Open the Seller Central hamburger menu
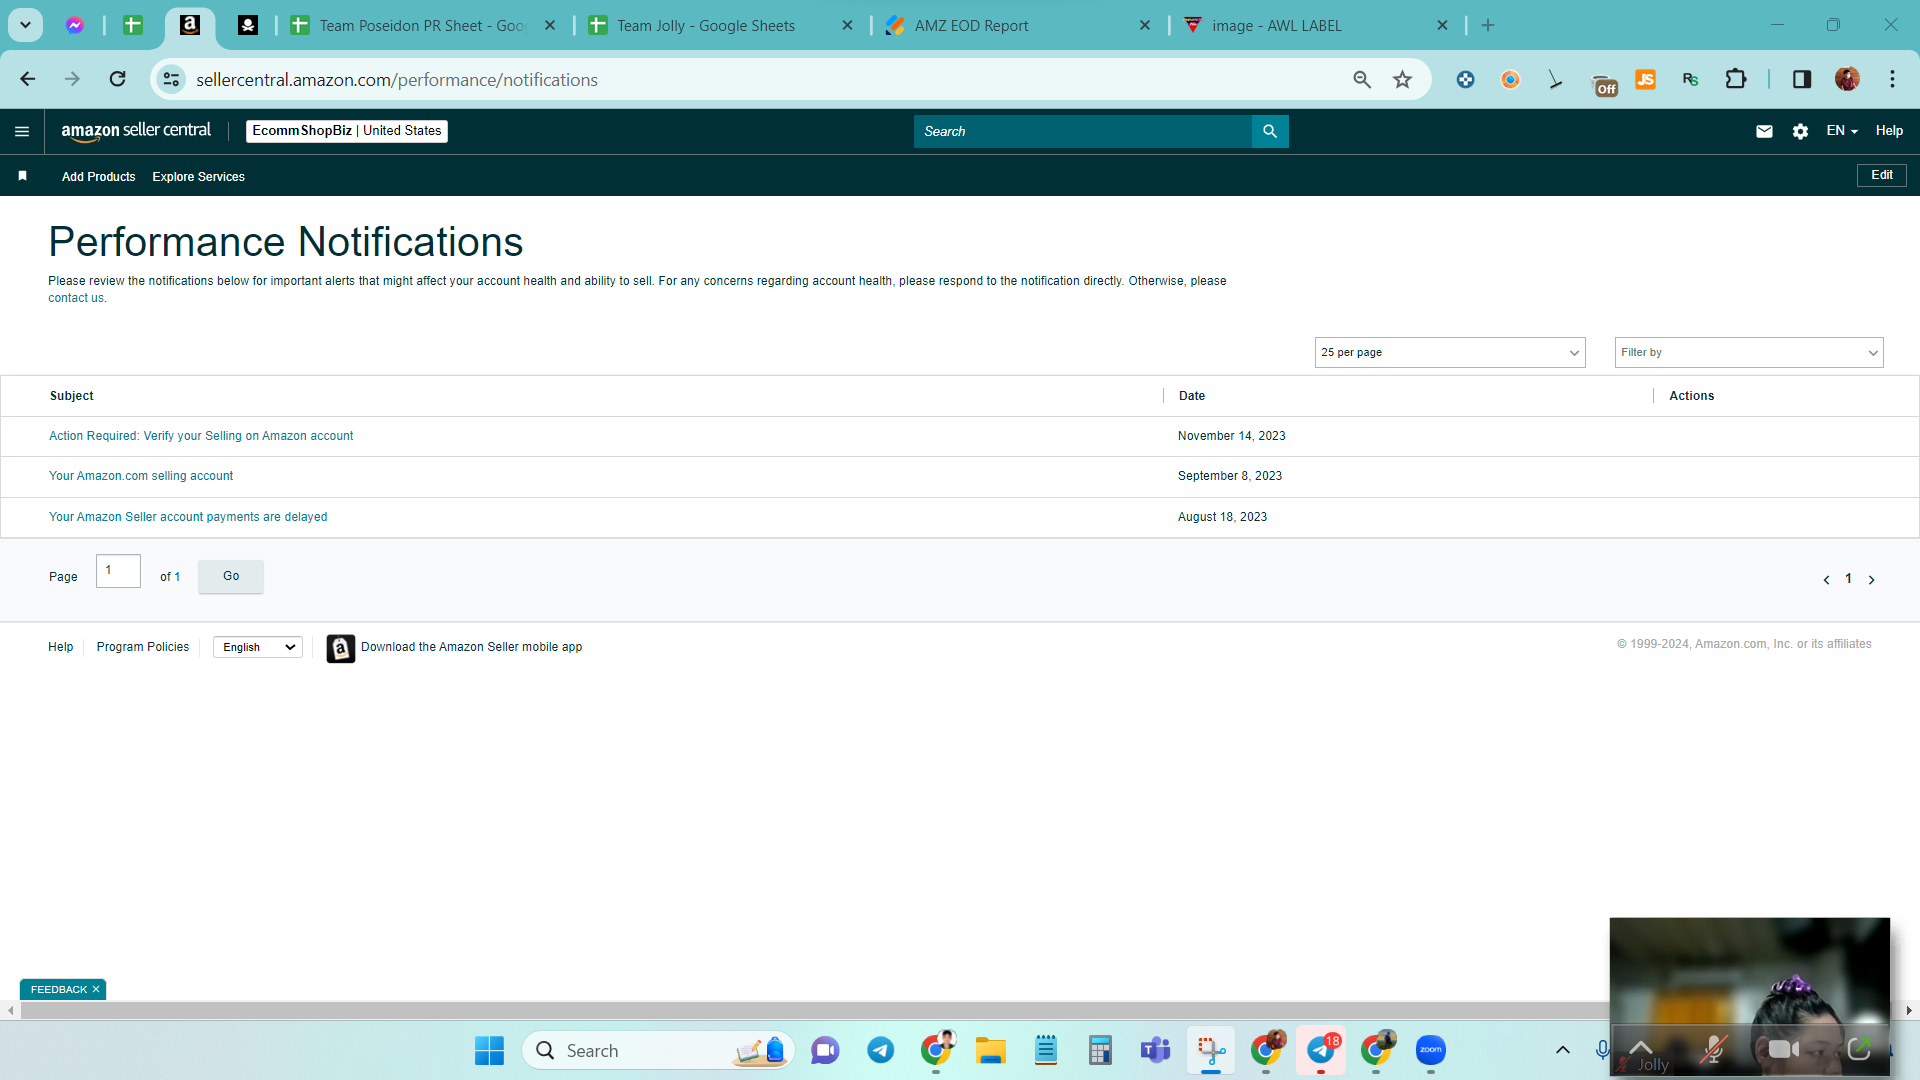 22,131
